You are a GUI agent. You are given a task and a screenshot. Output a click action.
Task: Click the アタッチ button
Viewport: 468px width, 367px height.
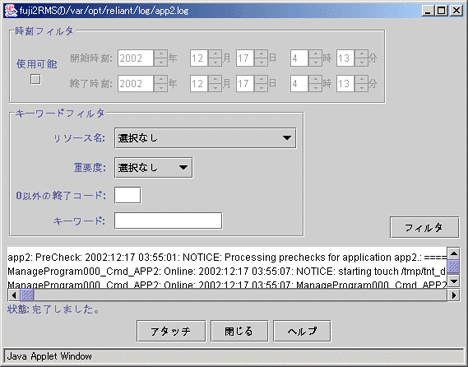[171, 331]
